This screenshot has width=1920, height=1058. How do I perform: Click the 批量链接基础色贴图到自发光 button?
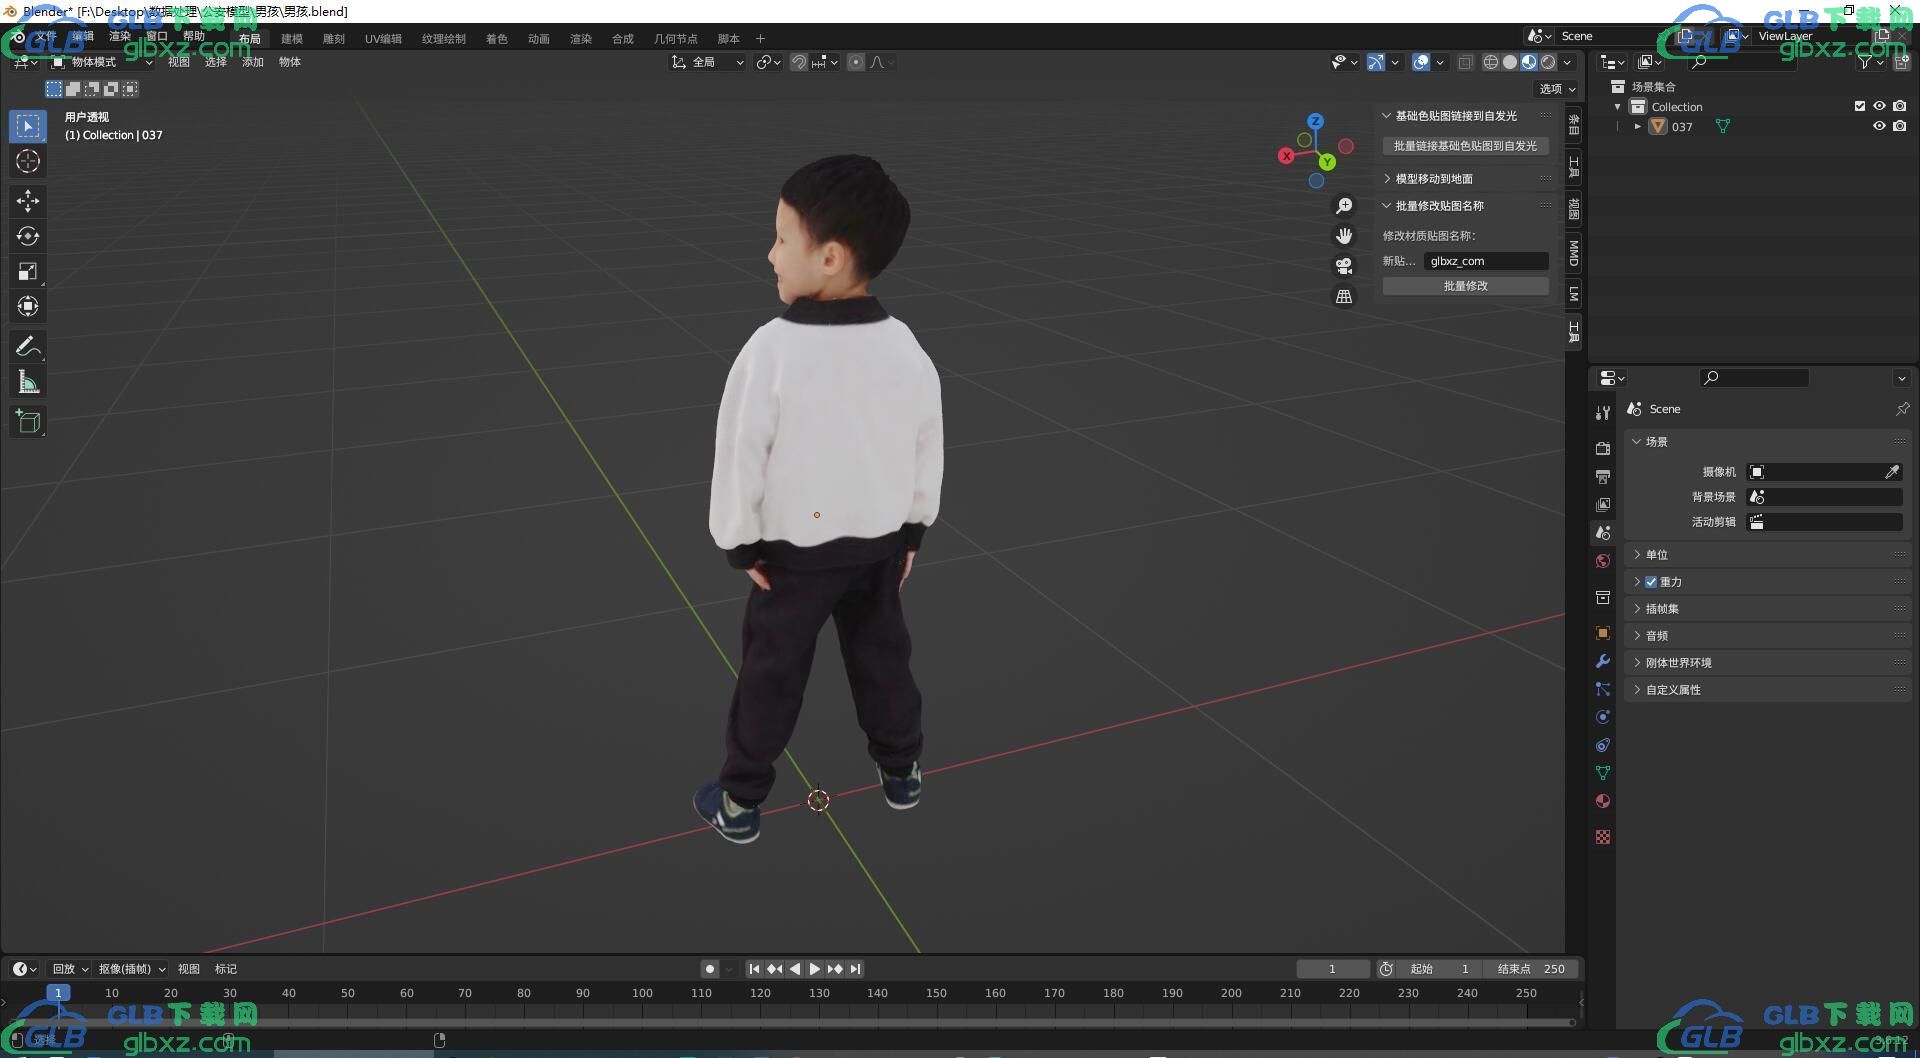[x=1466, y=146]
